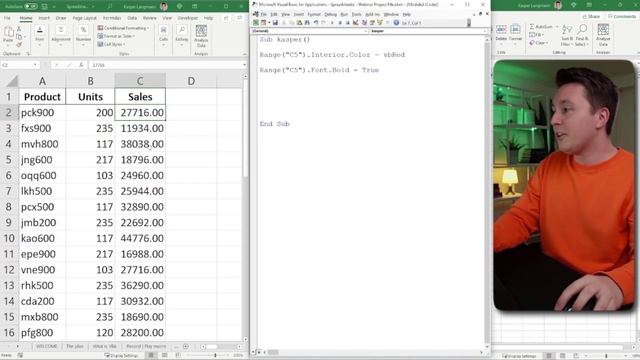Click the Reset stop icon in VBA
Viewport: 640px width, 360px height.
click(348, 22)
